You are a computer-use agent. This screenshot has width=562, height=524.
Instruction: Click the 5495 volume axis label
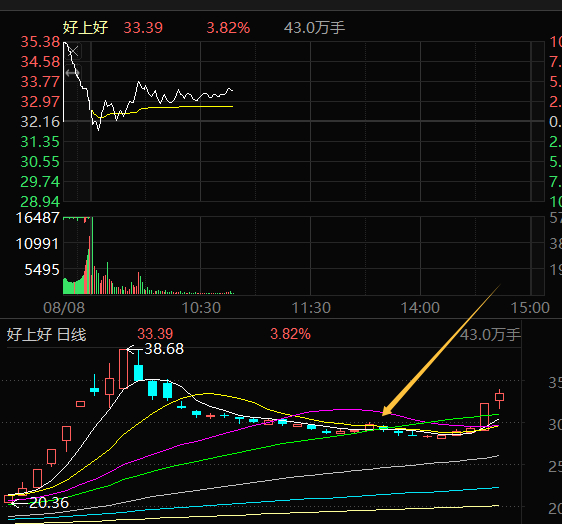42,270
